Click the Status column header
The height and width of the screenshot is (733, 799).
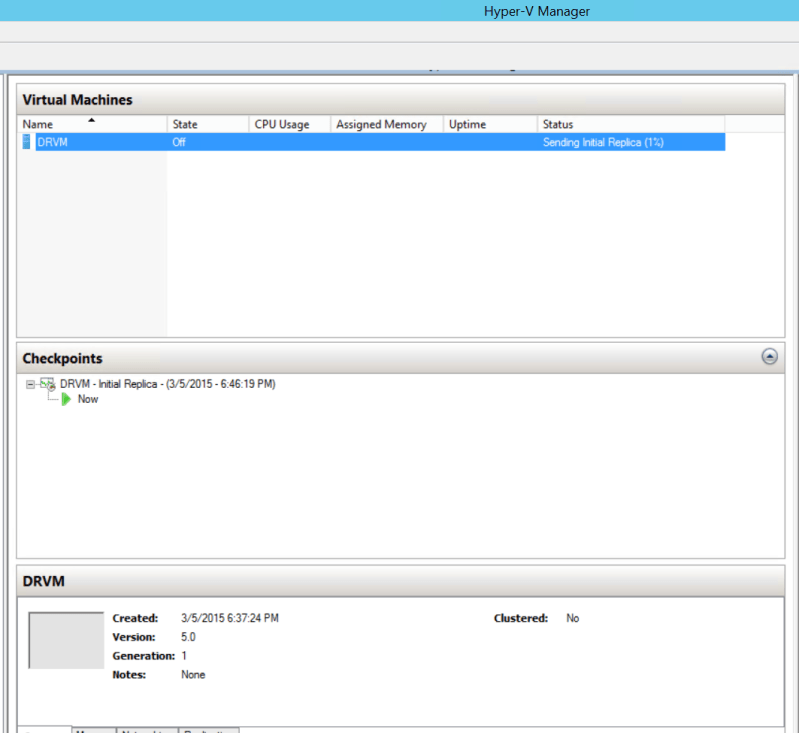(x=630, y=124)
